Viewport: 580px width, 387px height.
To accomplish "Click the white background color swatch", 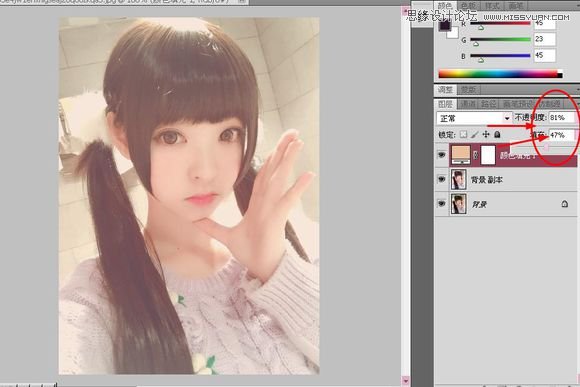I will click(x=453, y=34).
